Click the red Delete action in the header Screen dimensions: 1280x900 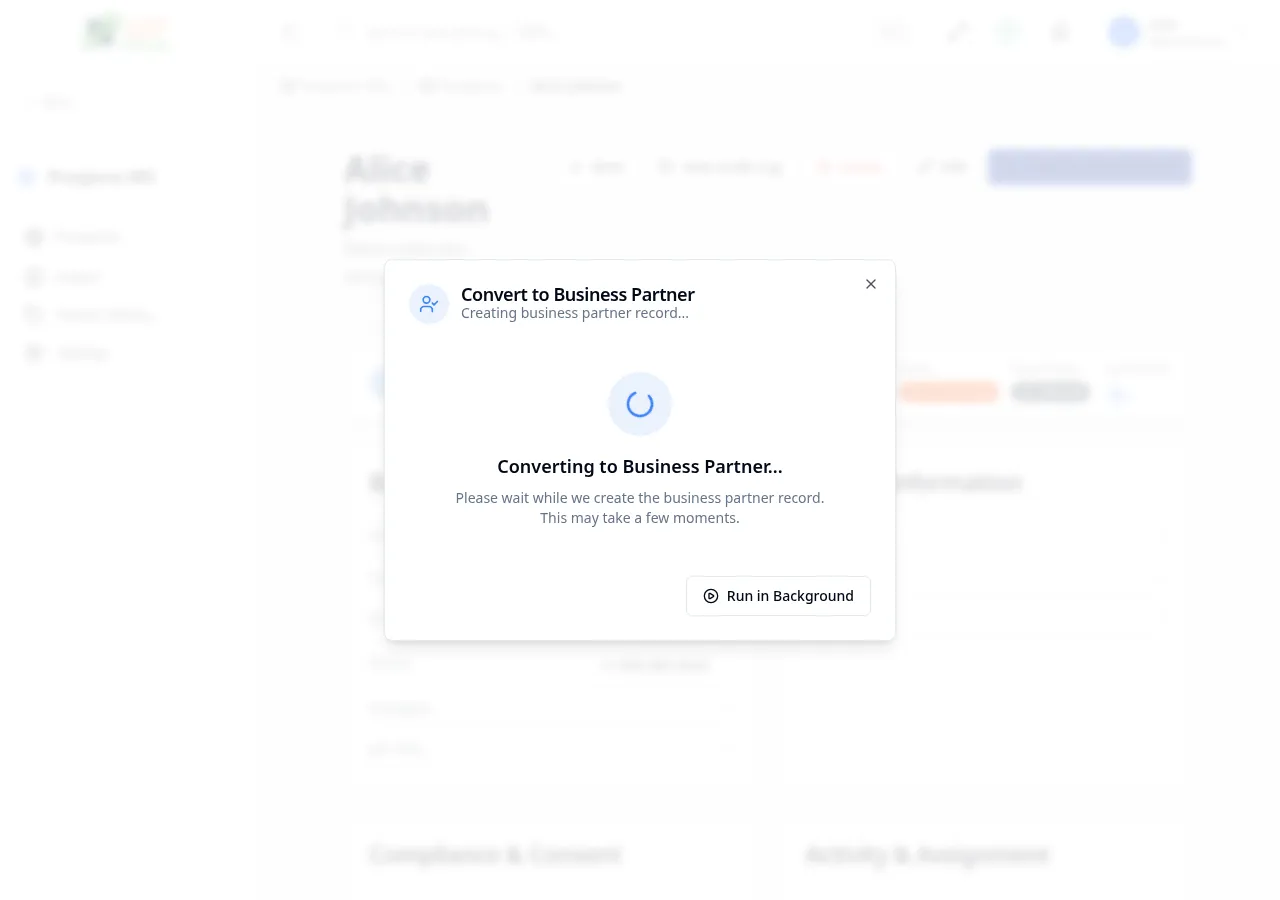(849, 167)
